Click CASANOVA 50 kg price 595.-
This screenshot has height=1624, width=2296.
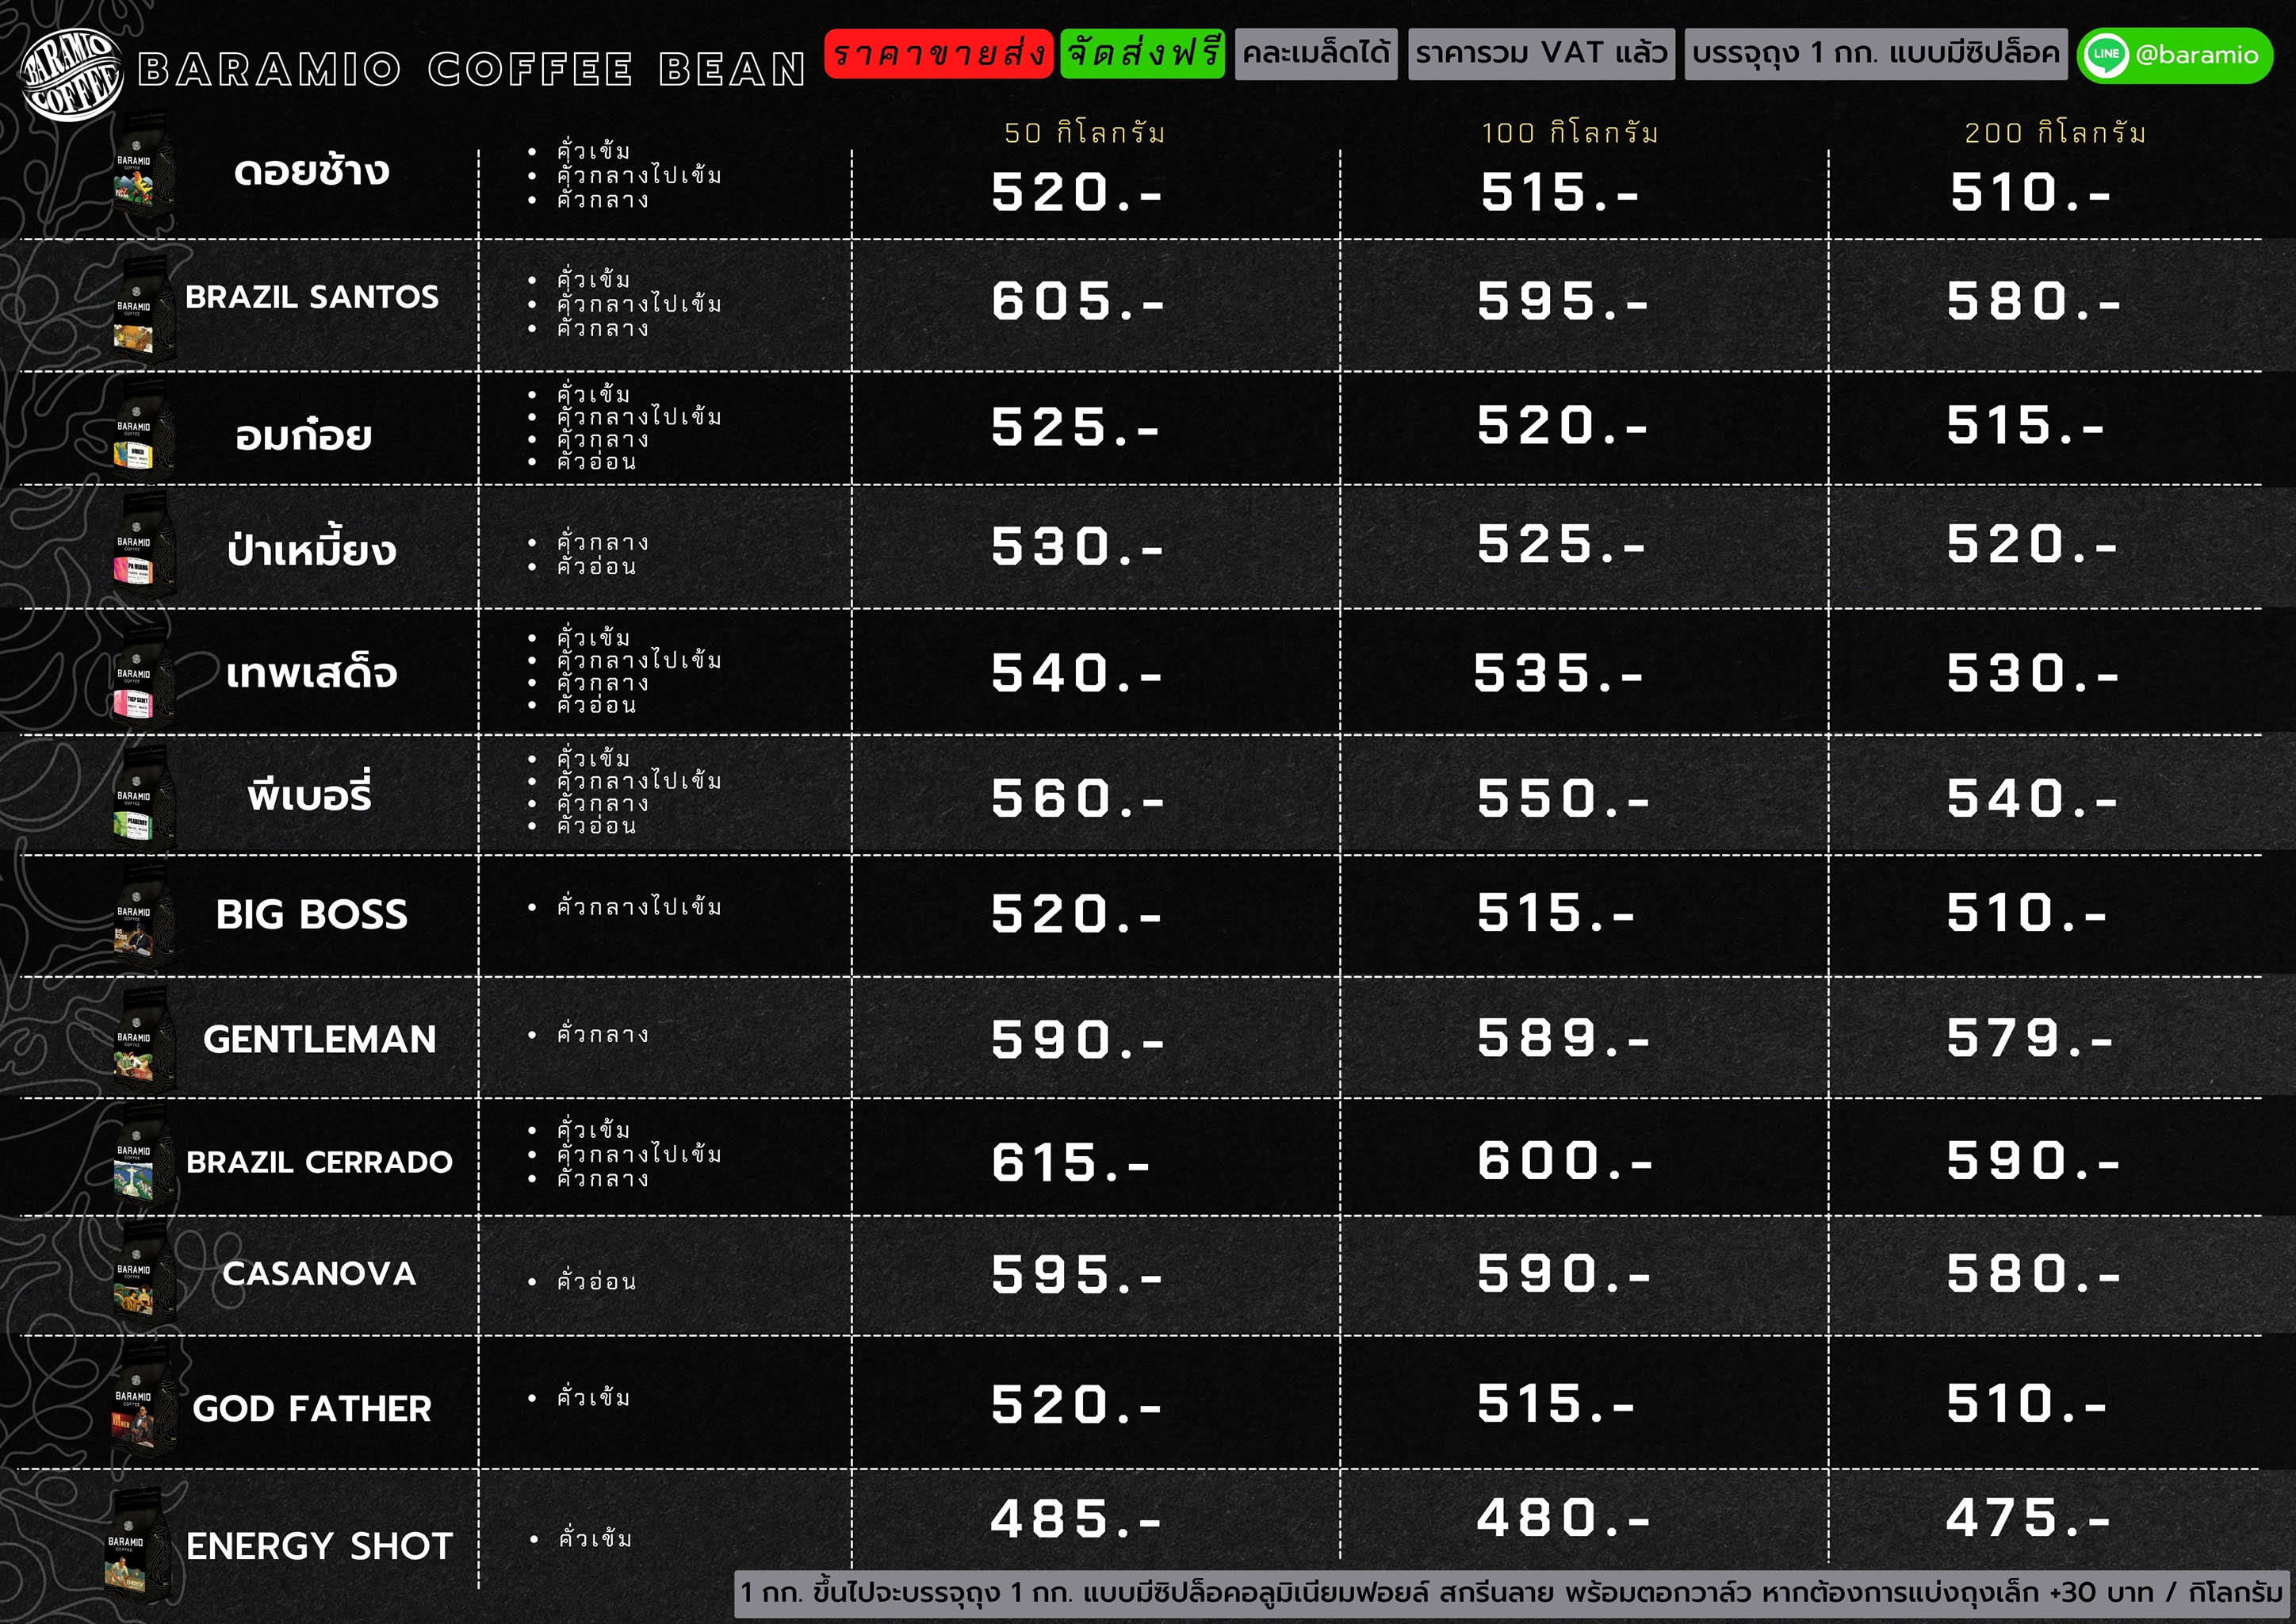point(1077,1275)
